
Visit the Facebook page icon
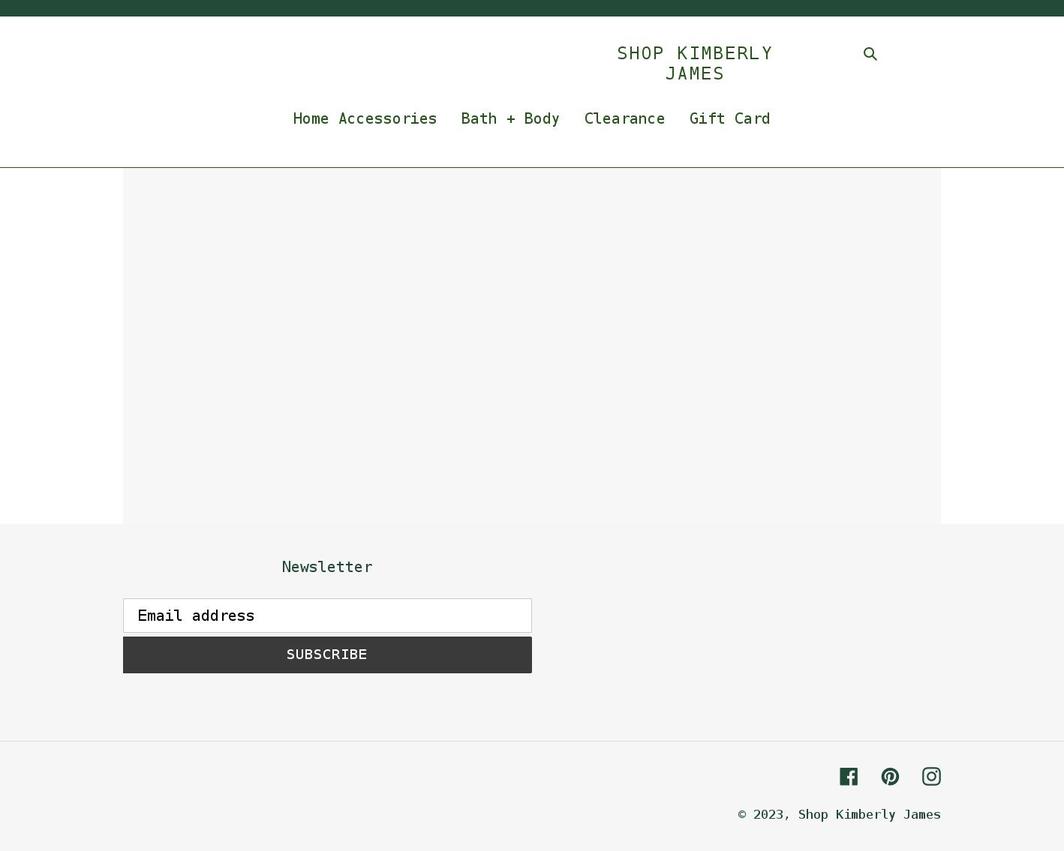pos(848,776)
